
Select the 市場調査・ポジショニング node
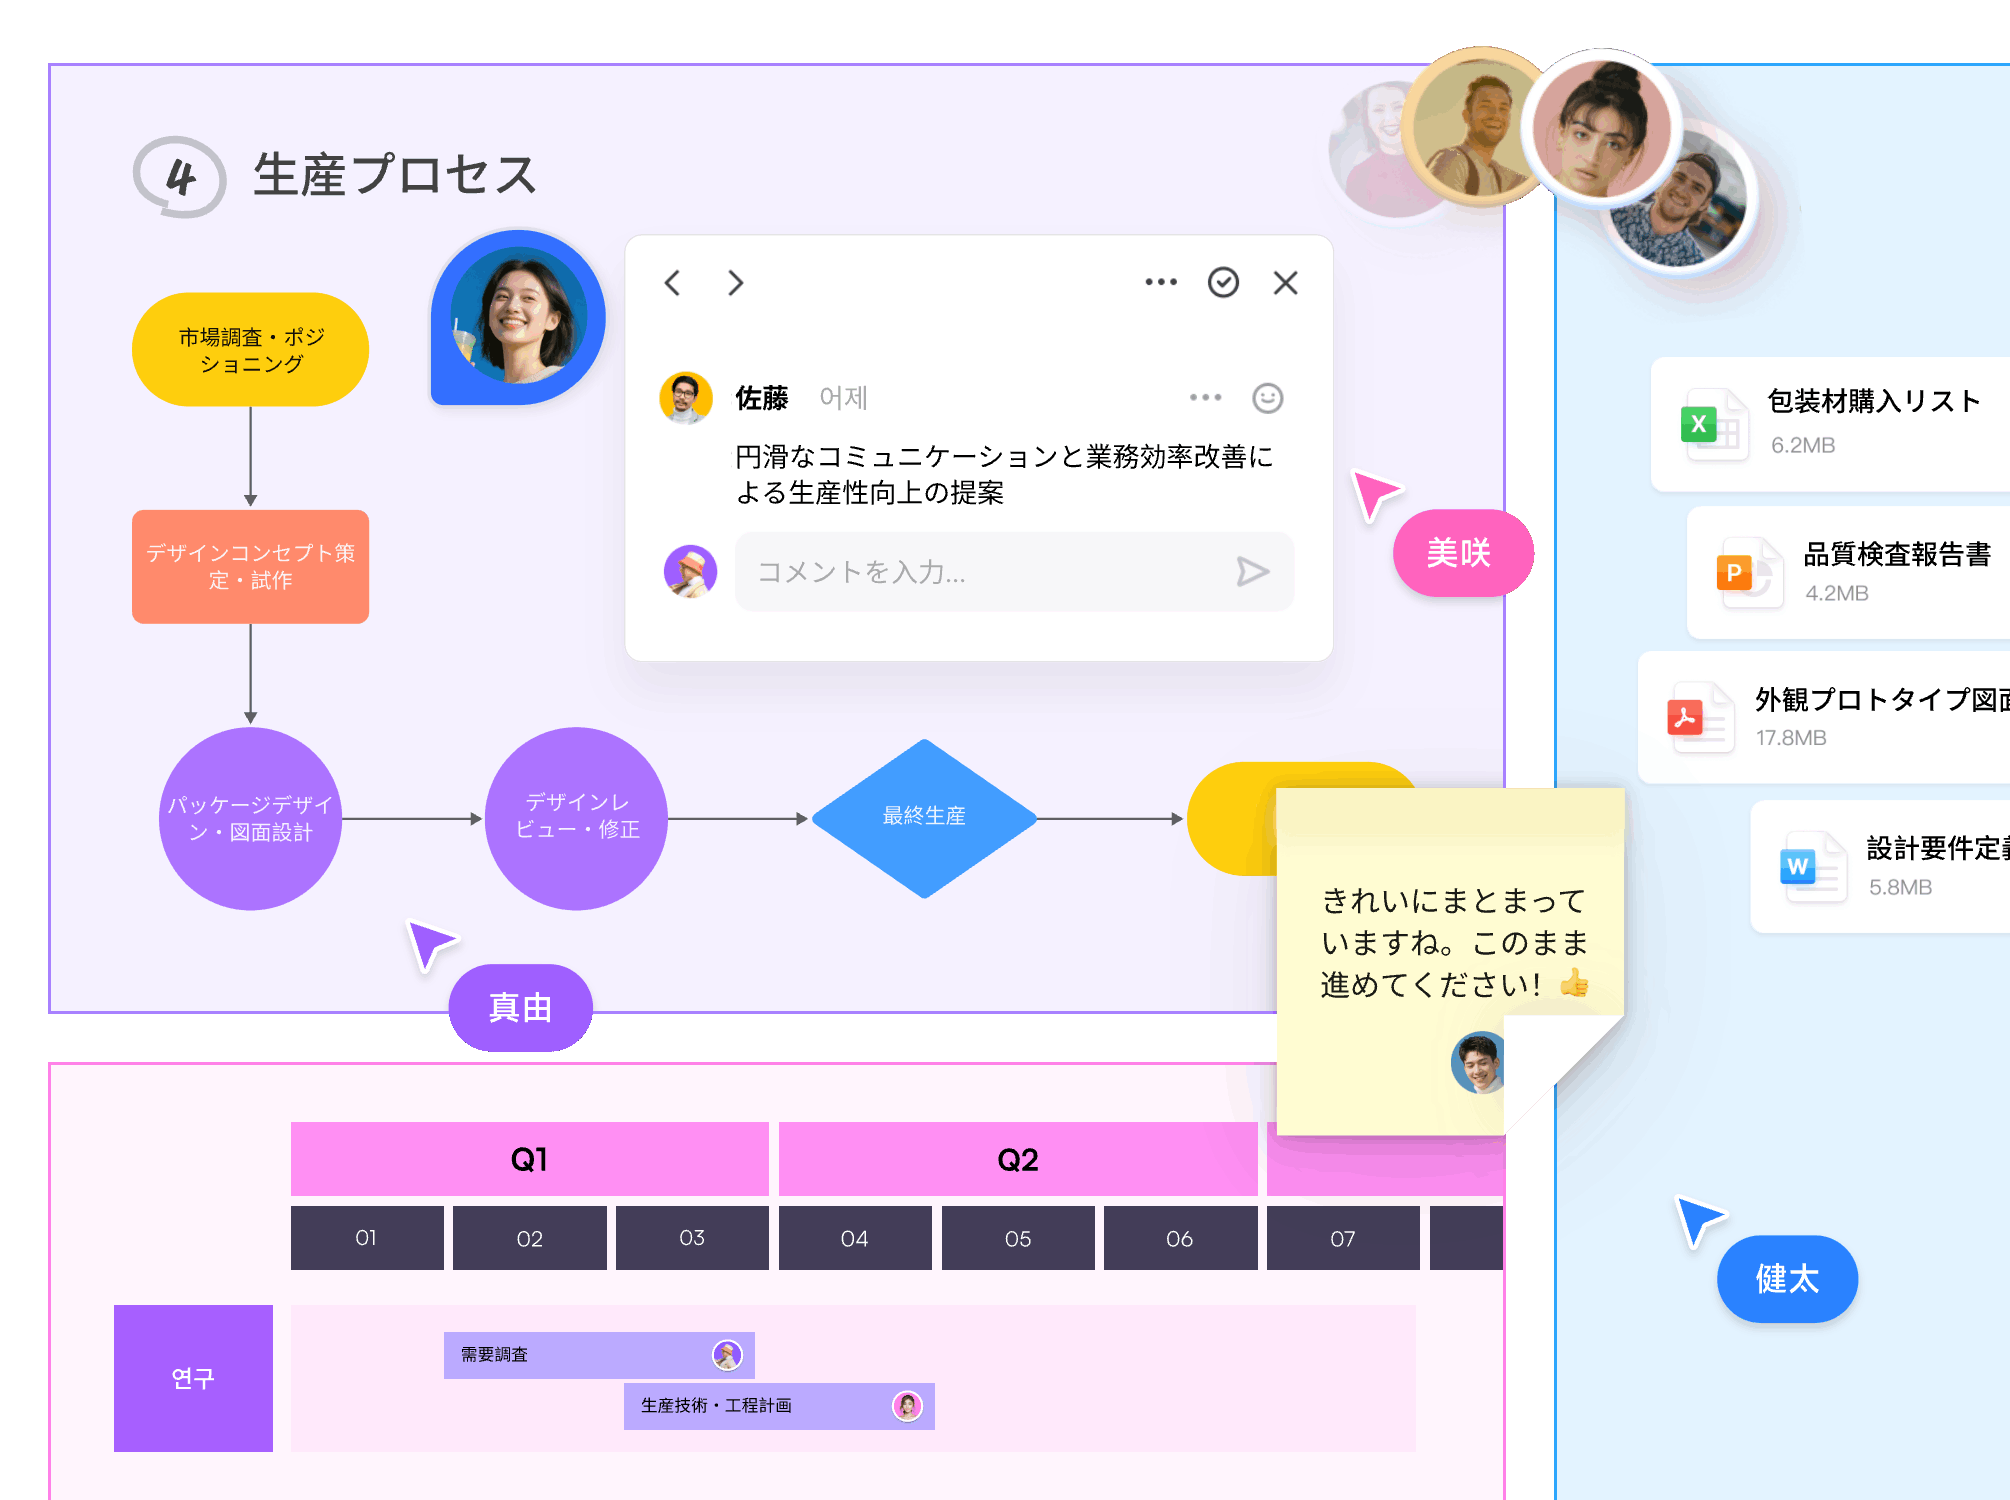coord(250,350)
